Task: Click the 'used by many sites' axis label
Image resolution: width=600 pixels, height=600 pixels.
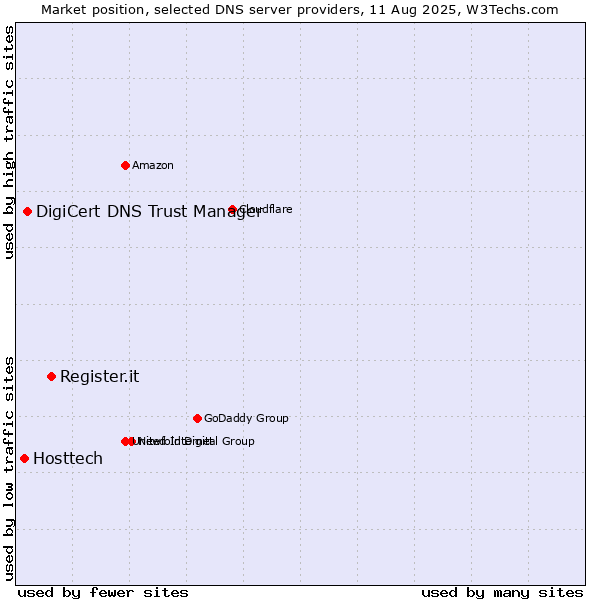Action: point(502,593)
